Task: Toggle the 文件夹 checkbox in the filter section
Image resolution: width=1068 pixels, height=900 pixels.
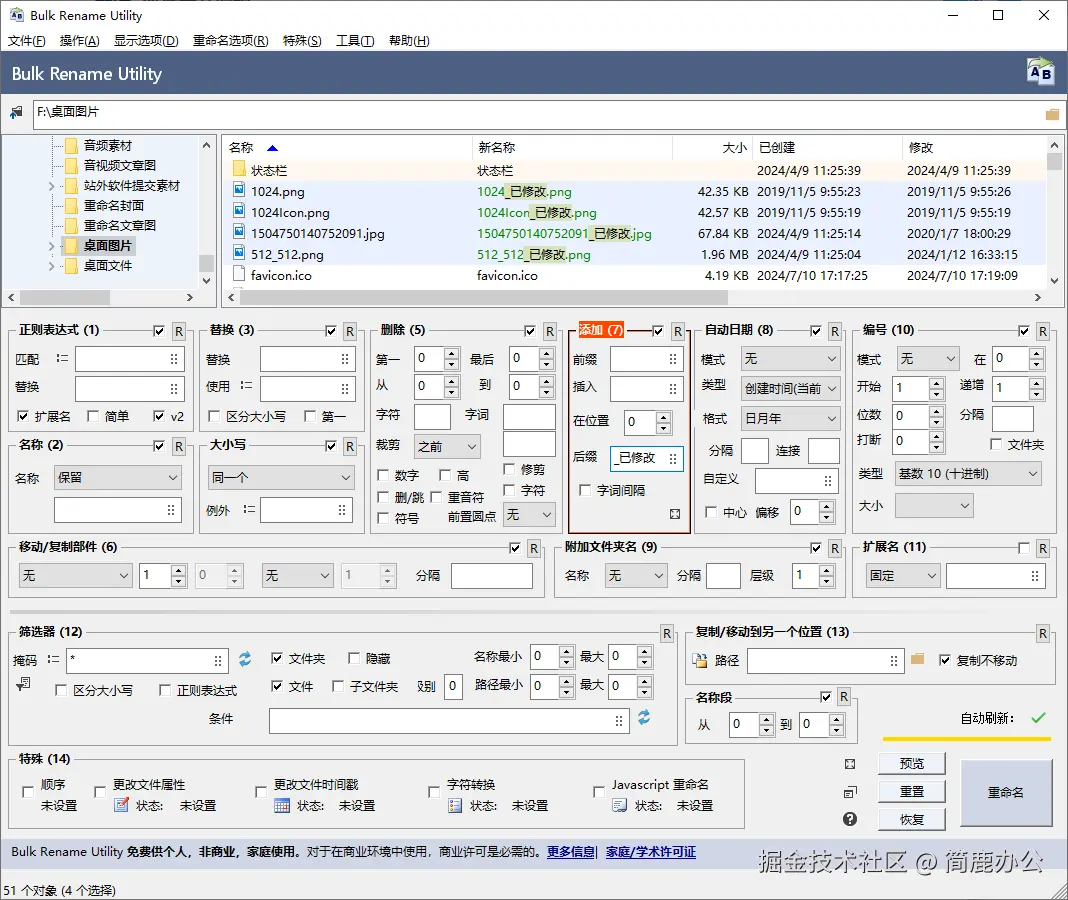Action: [277, 658]
